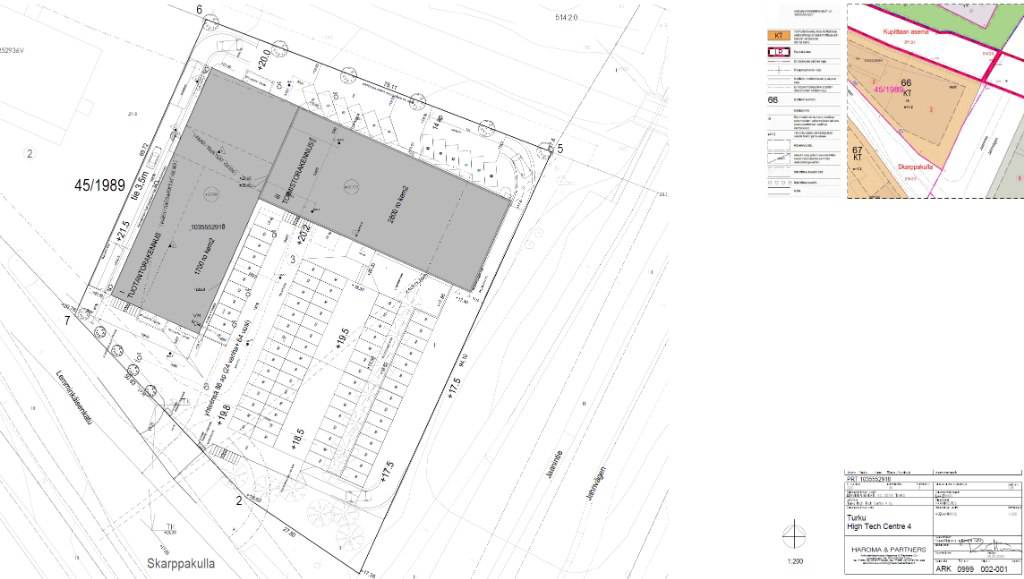Select the 45/1989 plot label on site plan

coord(99,185)
